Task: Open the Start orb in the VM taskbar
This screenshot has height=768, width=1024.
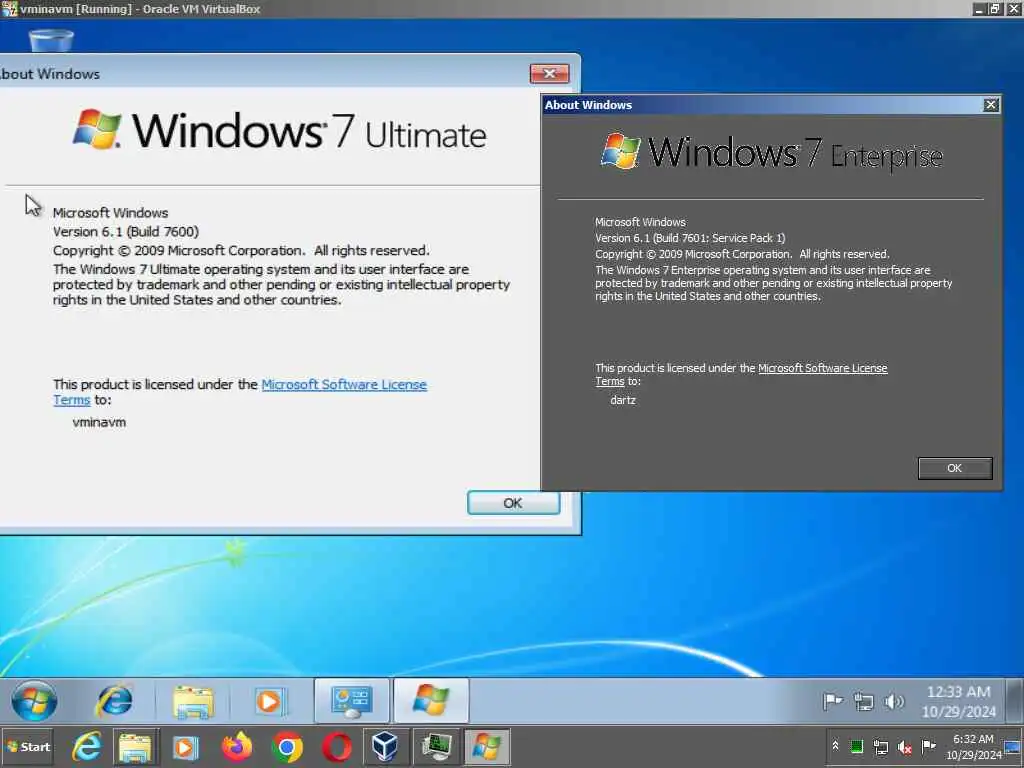Action: (33, 701)
